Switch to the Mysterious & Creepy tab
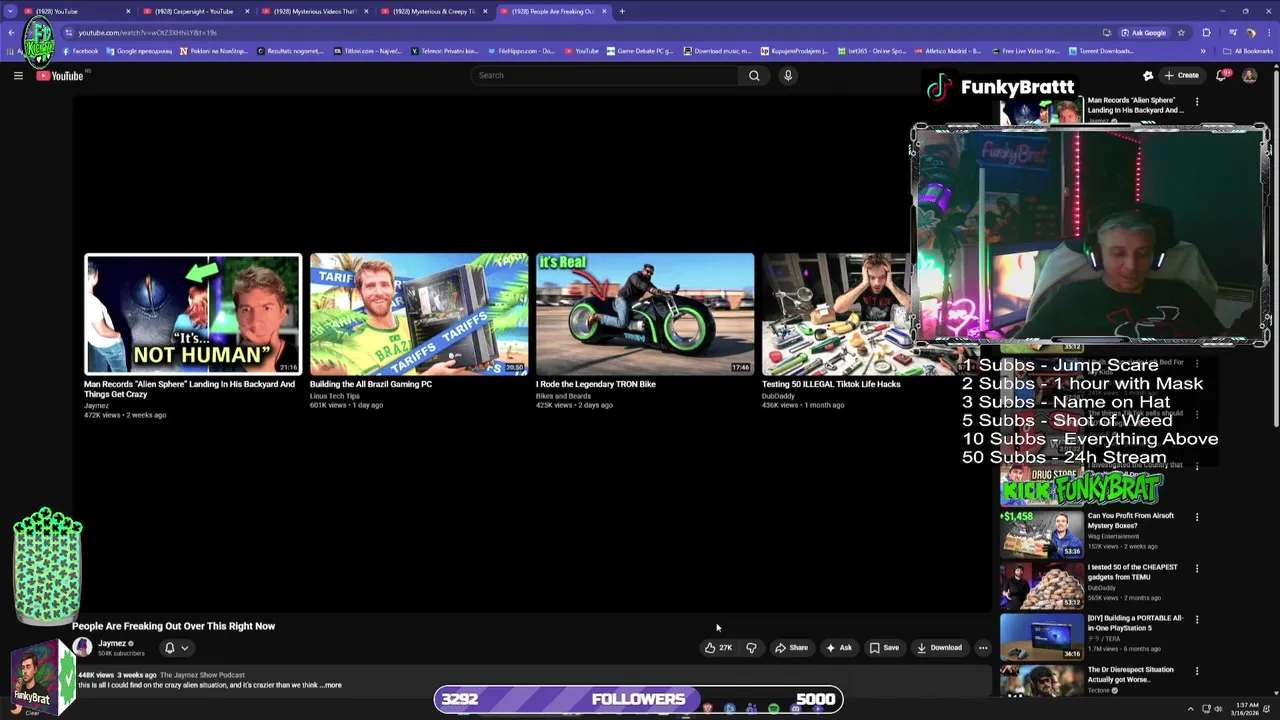 [433, 11]
